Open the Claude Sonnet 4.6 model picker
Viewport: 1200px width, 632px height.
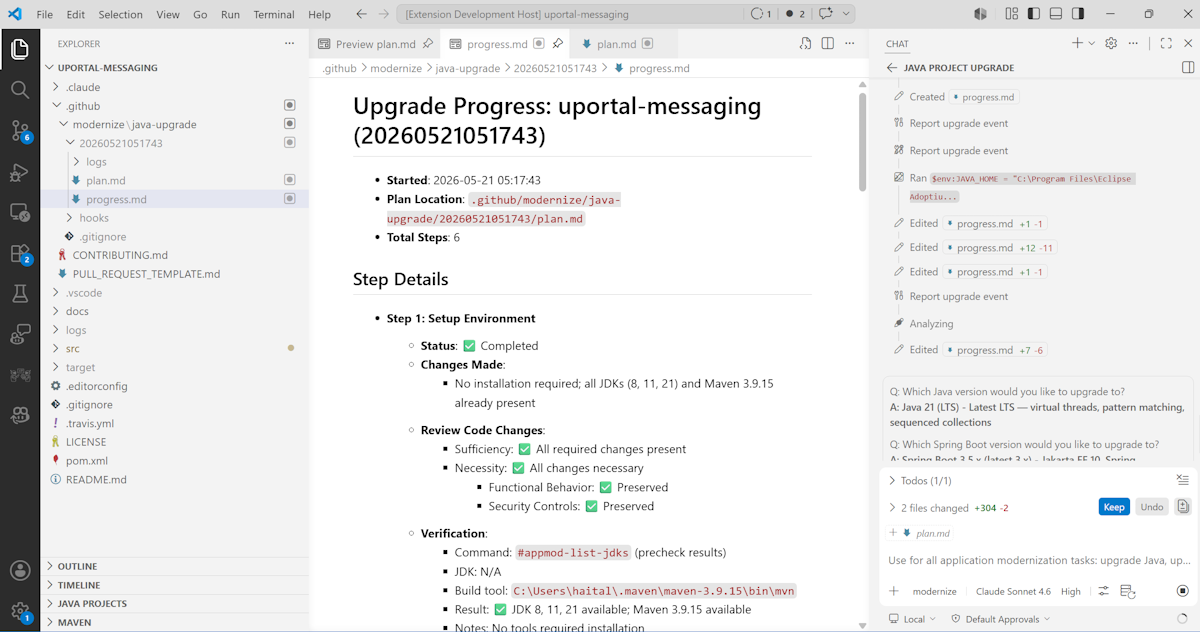1013,591
